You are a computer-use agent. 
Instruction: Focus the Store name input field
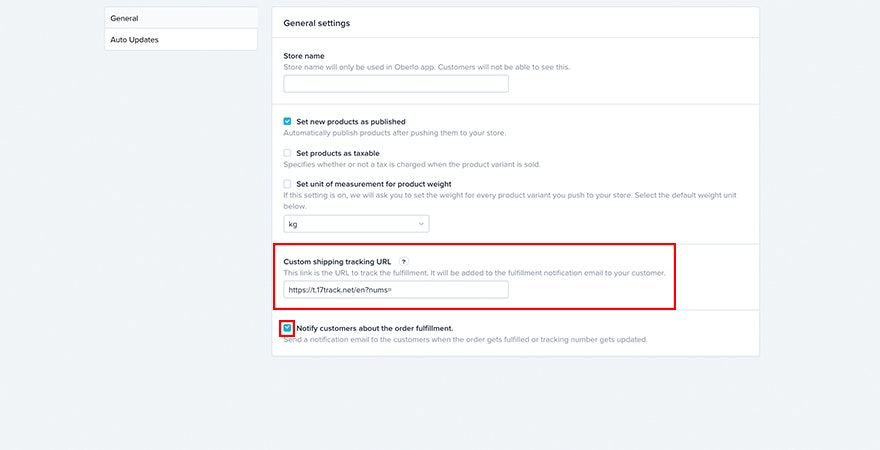click(x=396, y=84)
